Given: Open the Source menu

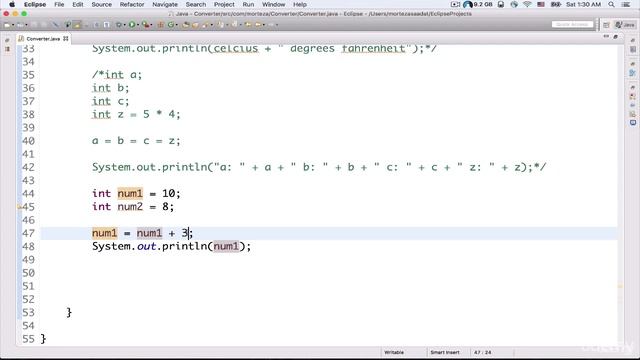Looking at the screenshot, I should point(102,4).
